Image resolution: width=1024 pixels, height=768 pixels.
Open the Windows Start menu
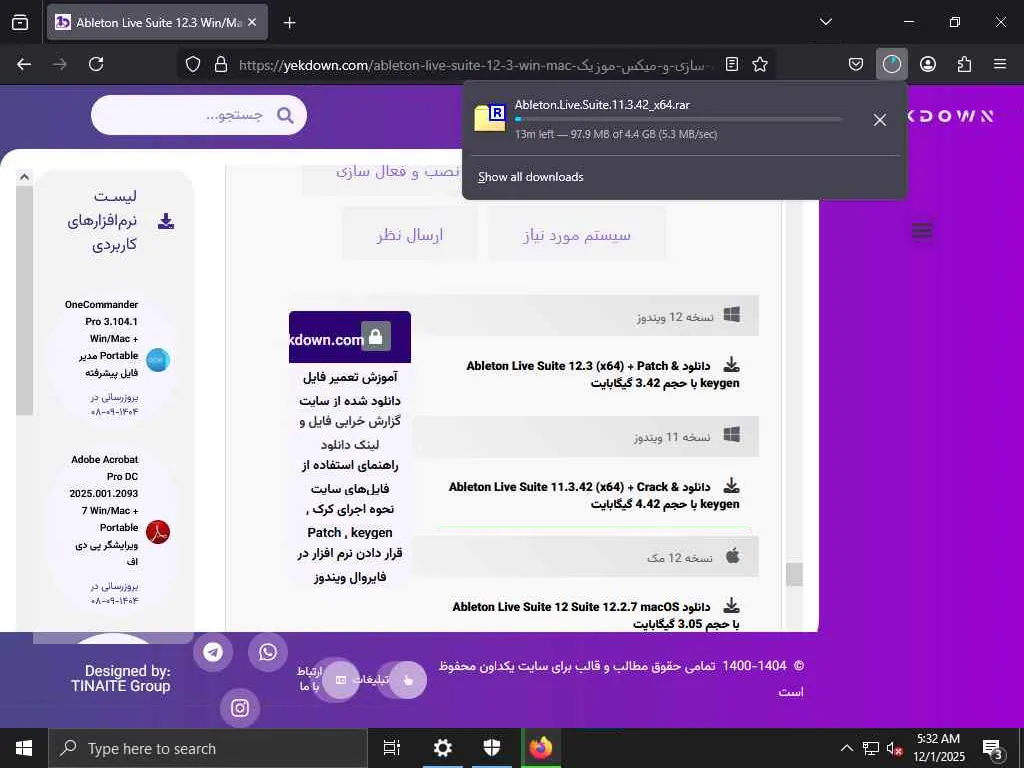coord(24,748)
